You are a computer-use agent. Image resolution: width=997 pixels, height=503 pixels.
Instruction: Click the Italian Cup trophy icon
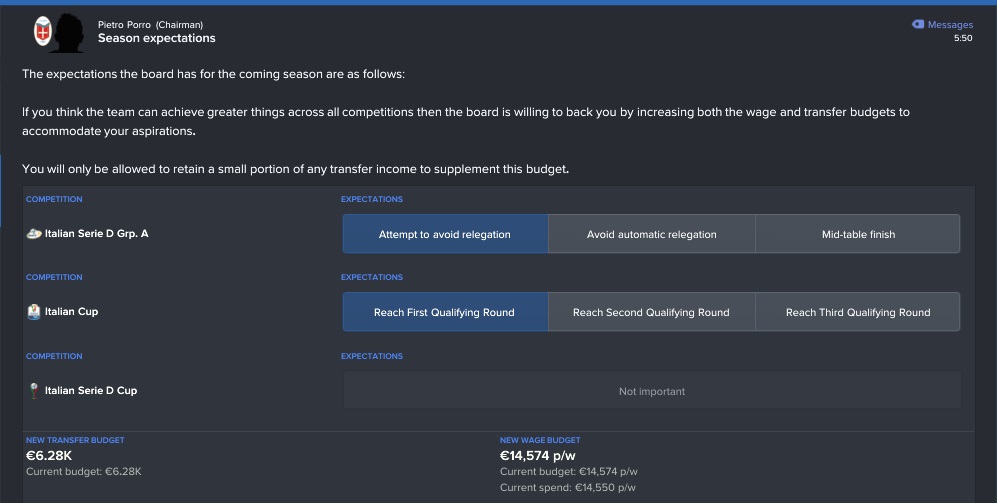pos(34,312)
